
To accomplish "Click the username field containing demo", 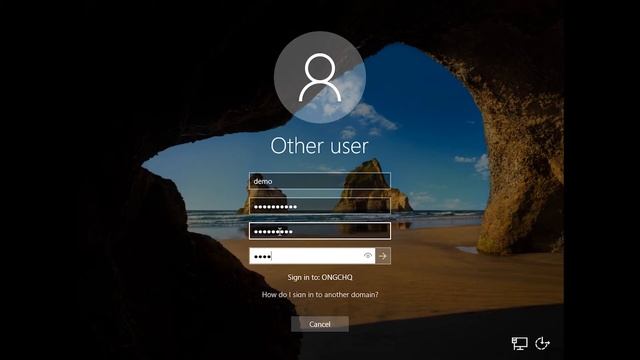I will 320,181.
